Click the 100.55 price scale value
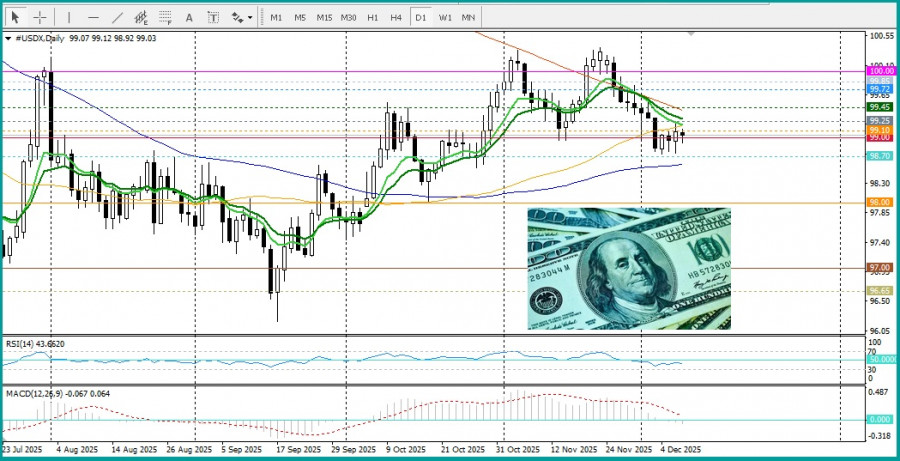The width and height of the screenshot is (900, 461). click(883, 36)
